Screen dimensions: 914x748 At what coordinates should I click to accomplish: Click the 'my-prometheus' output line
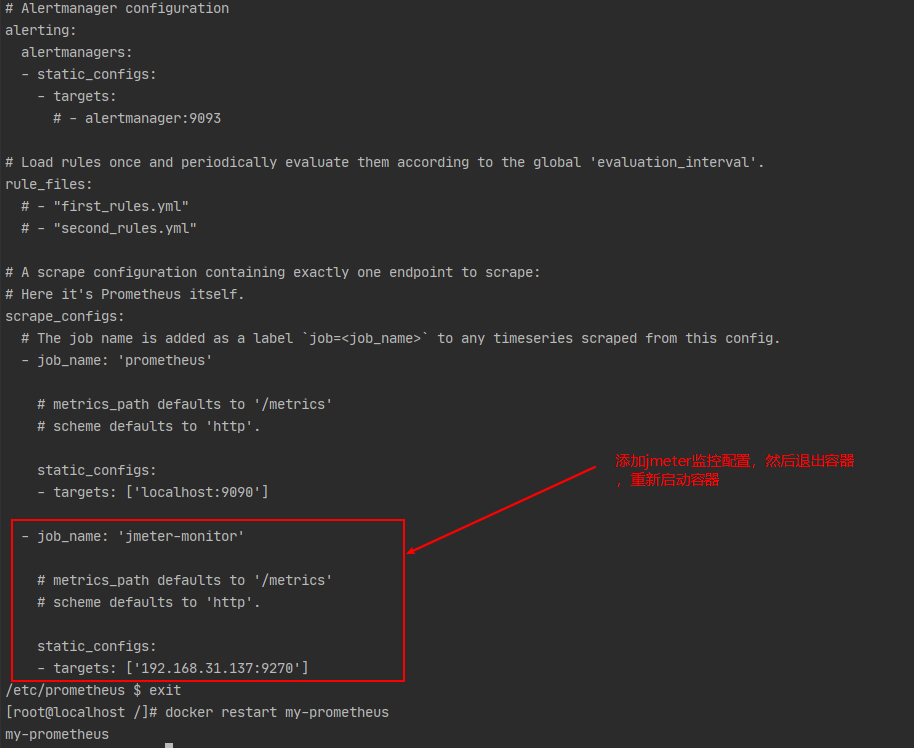click(57, 735)
